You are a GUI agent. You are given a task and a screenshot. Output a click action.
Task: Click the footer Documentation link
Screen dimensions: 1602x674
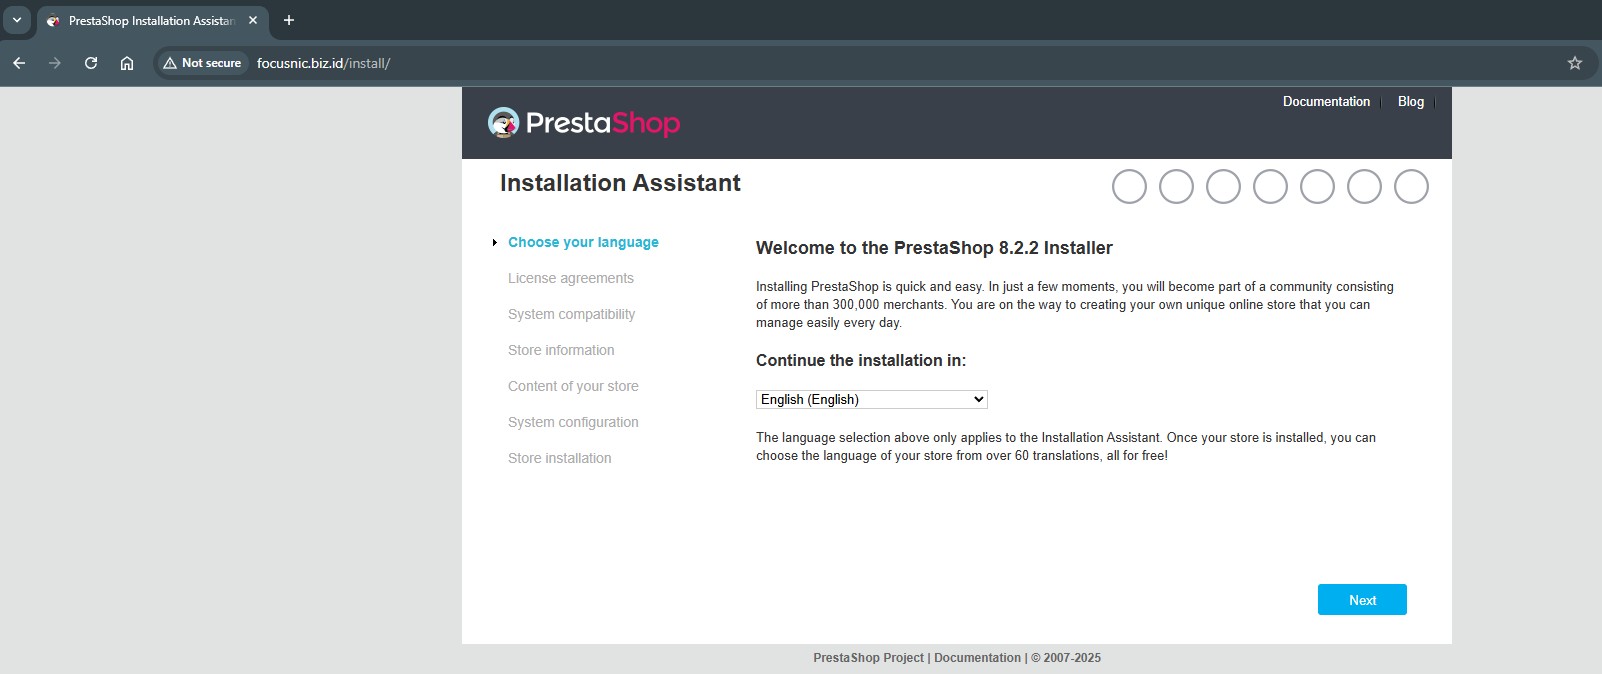tap(977, 658)
